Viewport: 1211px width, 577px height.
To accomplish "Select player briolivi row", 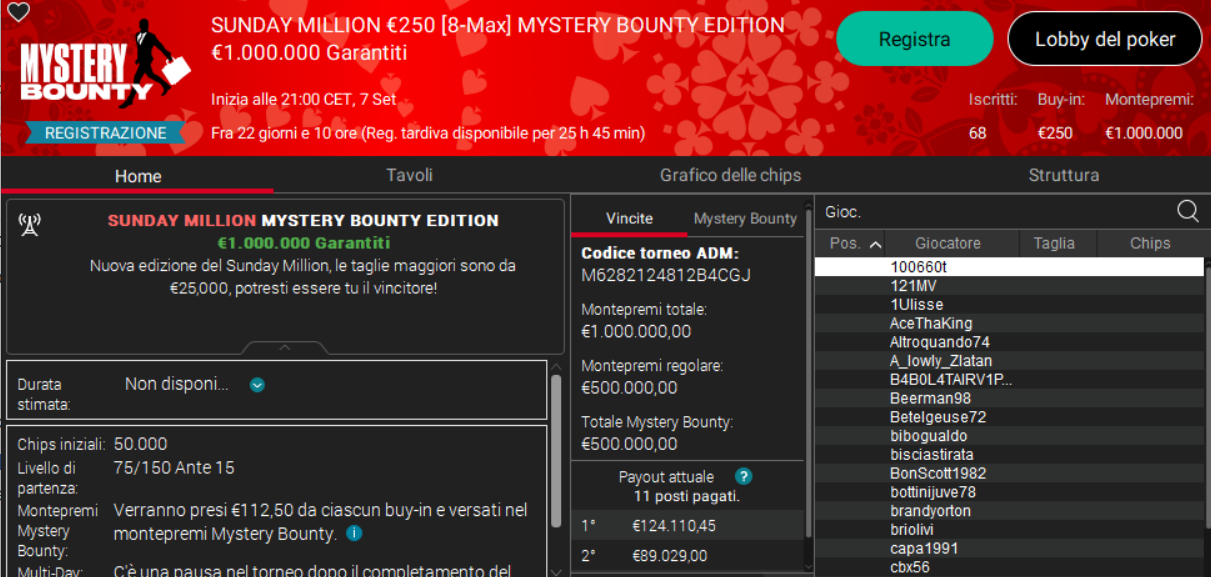I will (1009, 530).
